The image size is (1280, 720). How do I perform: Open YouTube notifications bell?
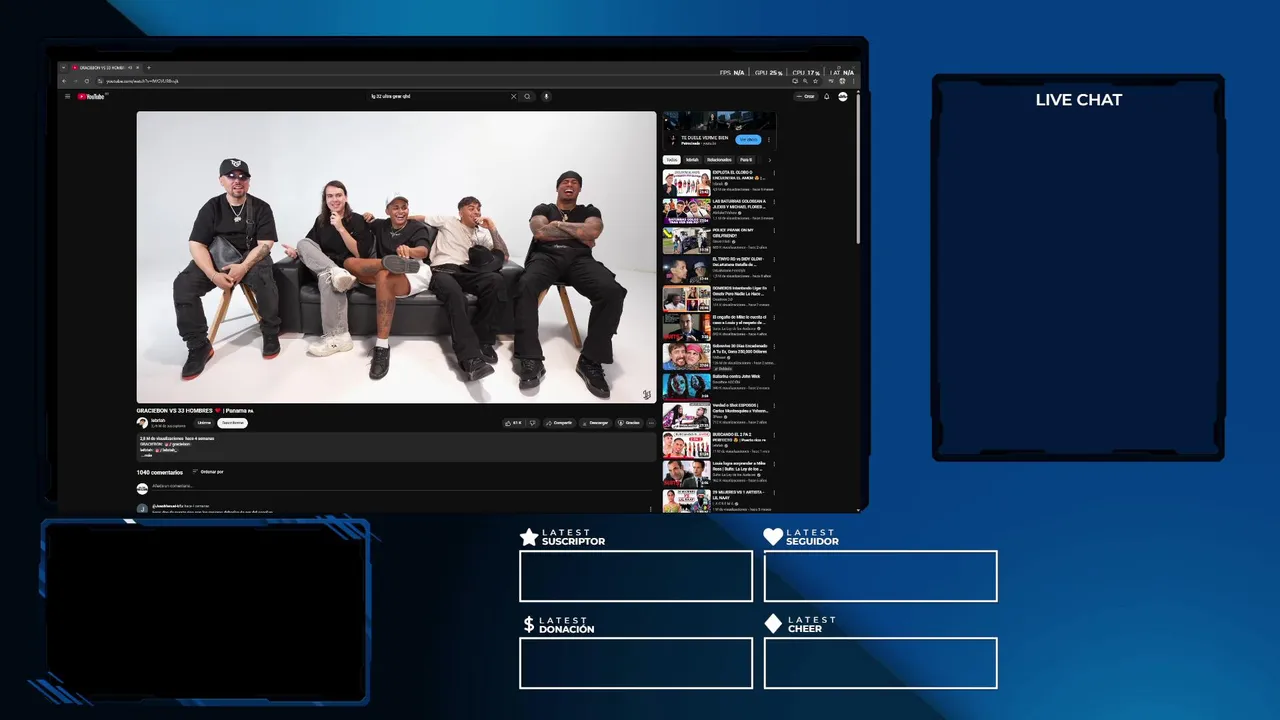(x=827, y=96)
